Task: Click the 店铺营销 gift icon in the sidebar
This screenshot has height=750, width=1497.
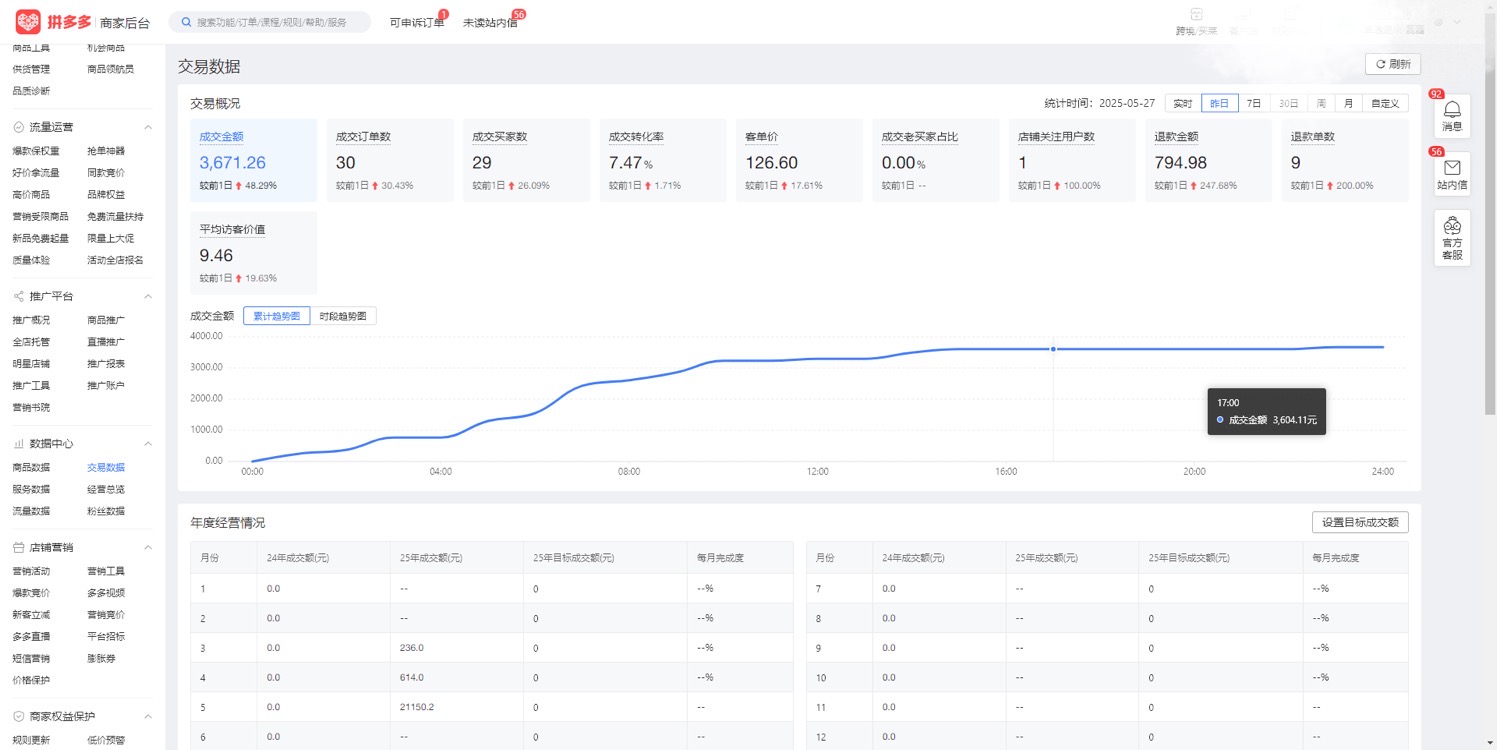Action: click(x=19, y=547)
